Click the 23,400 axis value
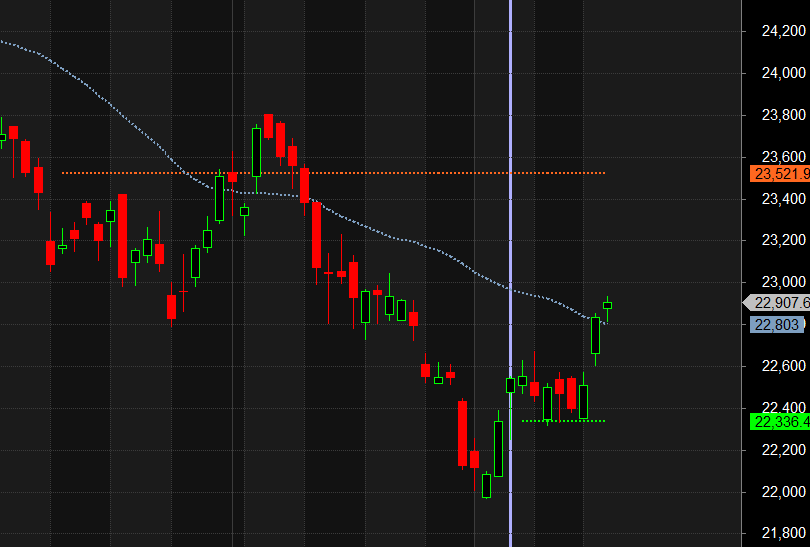The height and width of the screenshot is (547, 810). (x=784, y=199)
